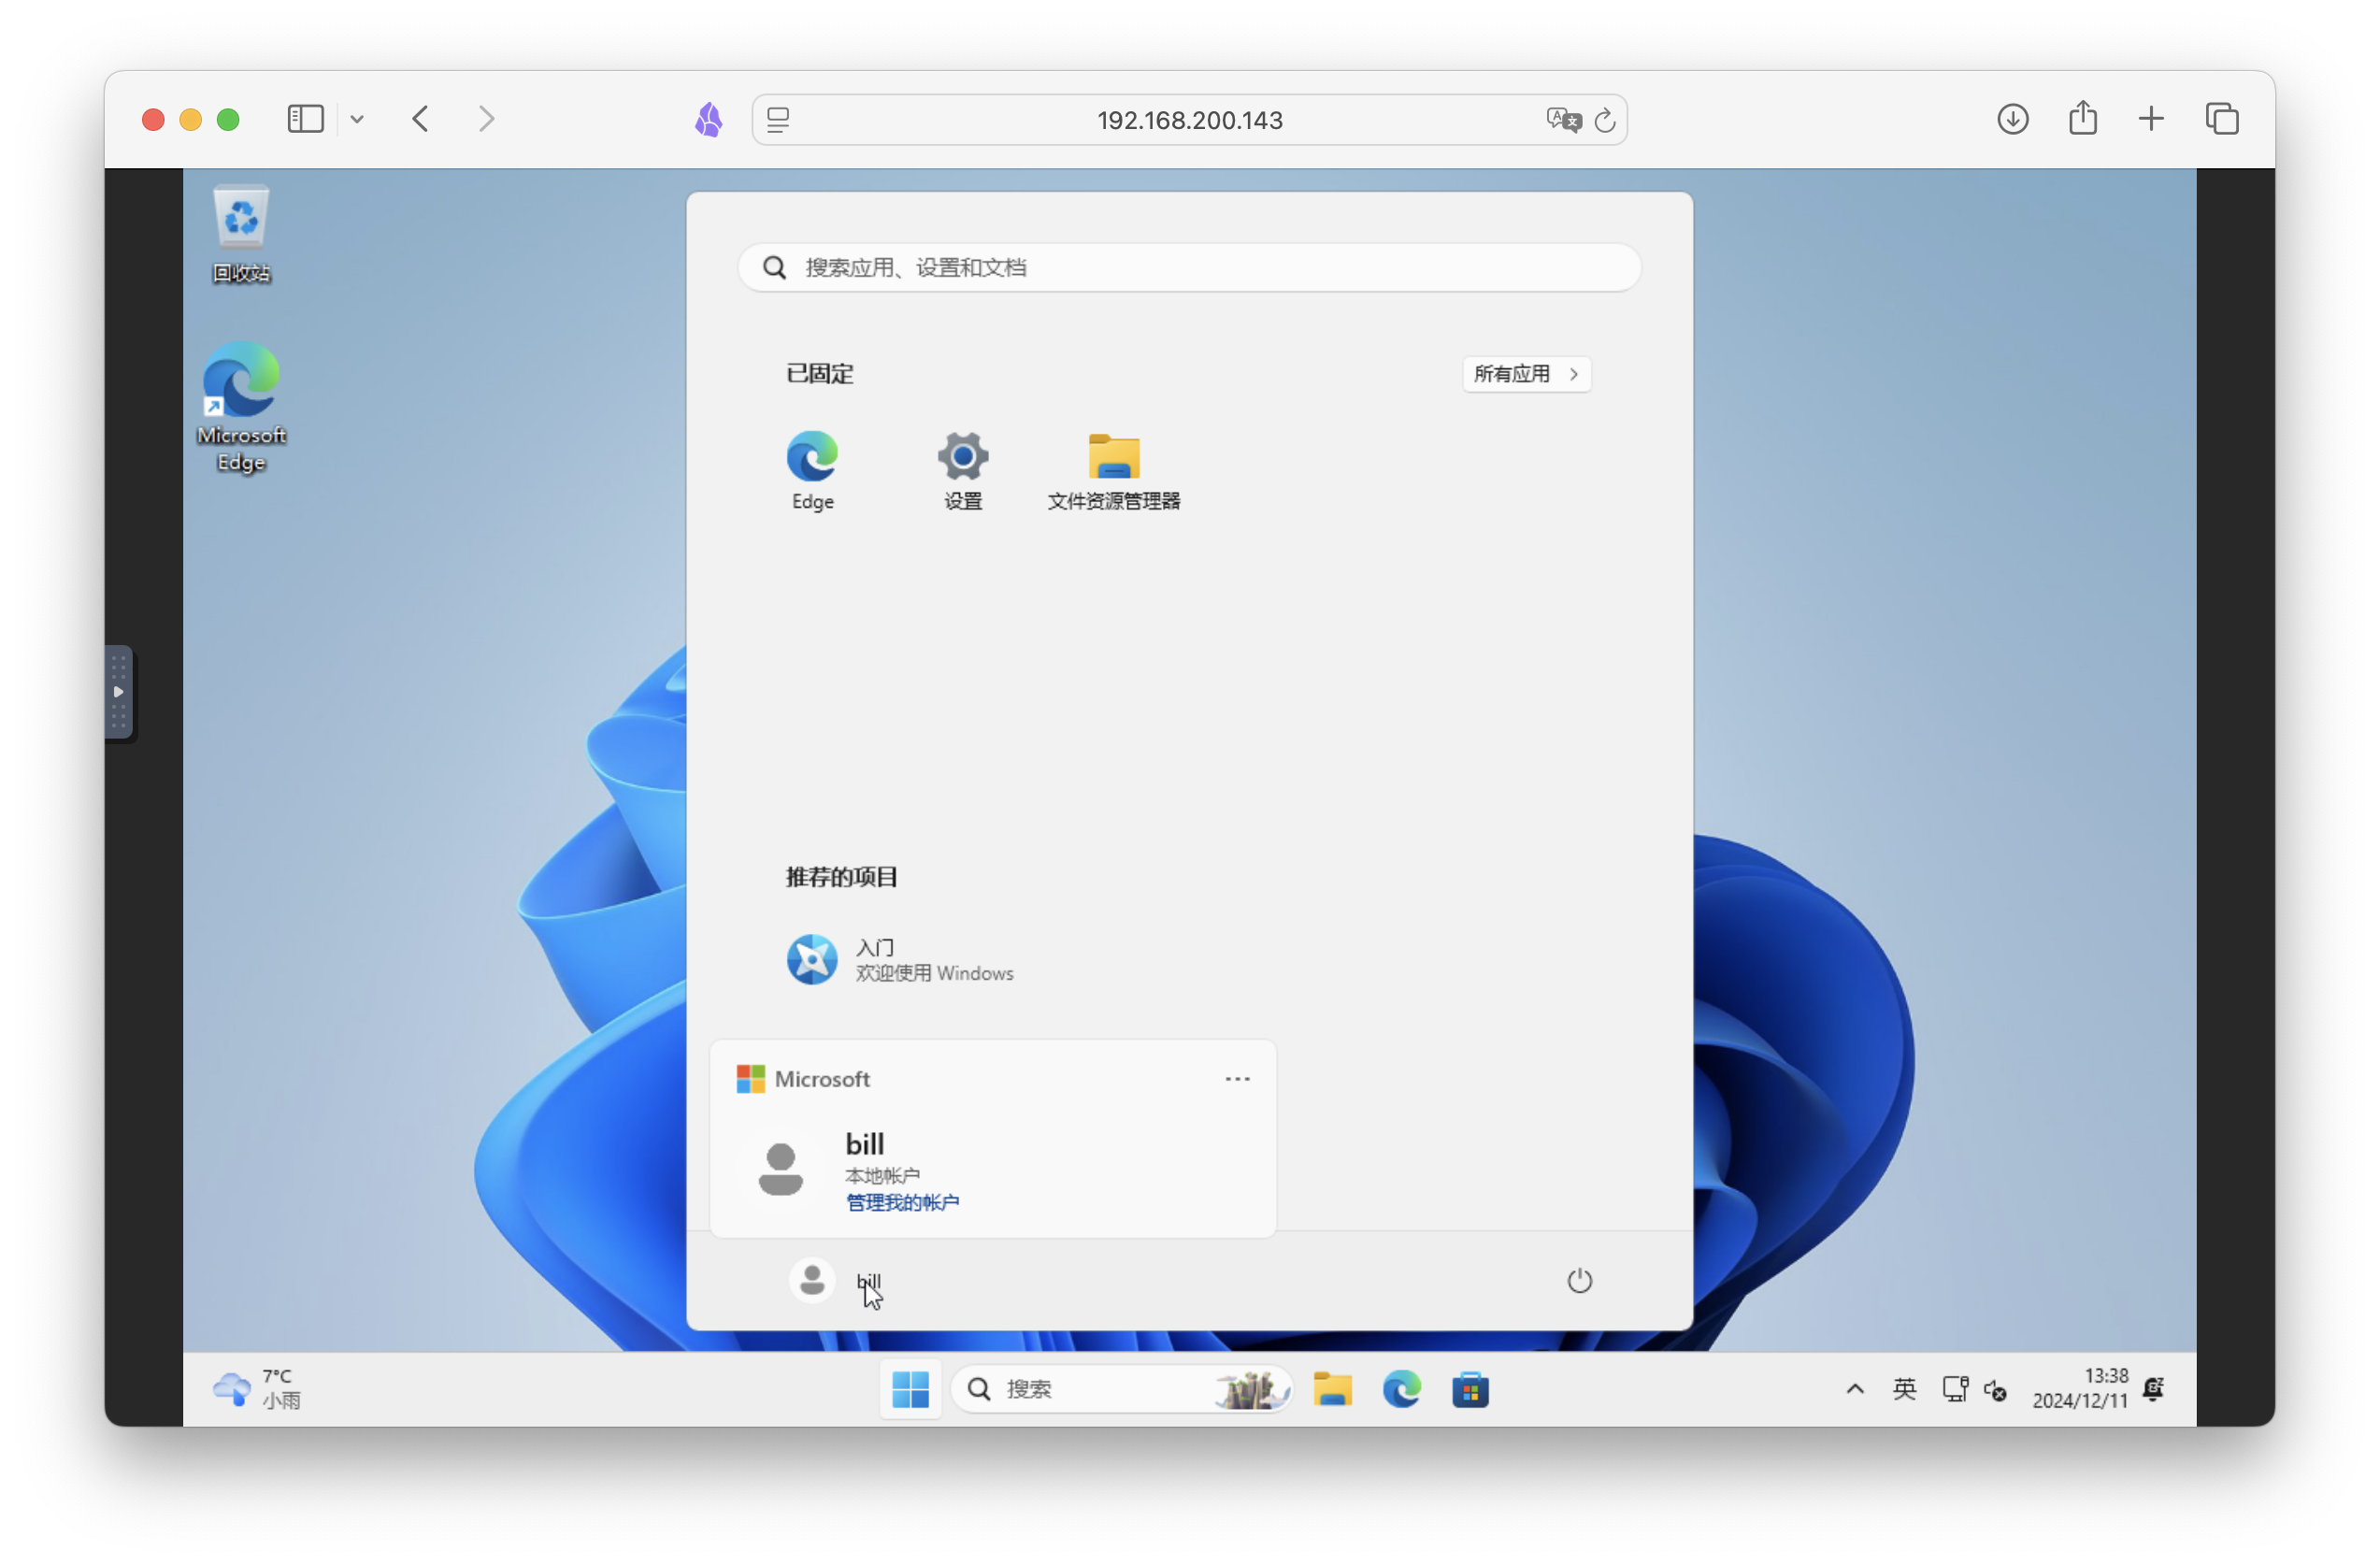Image resolution: width=2380 pixels, height=1565 pixels.
Task: Click Safari's share icon
Action: click(x=2083, y=119)
